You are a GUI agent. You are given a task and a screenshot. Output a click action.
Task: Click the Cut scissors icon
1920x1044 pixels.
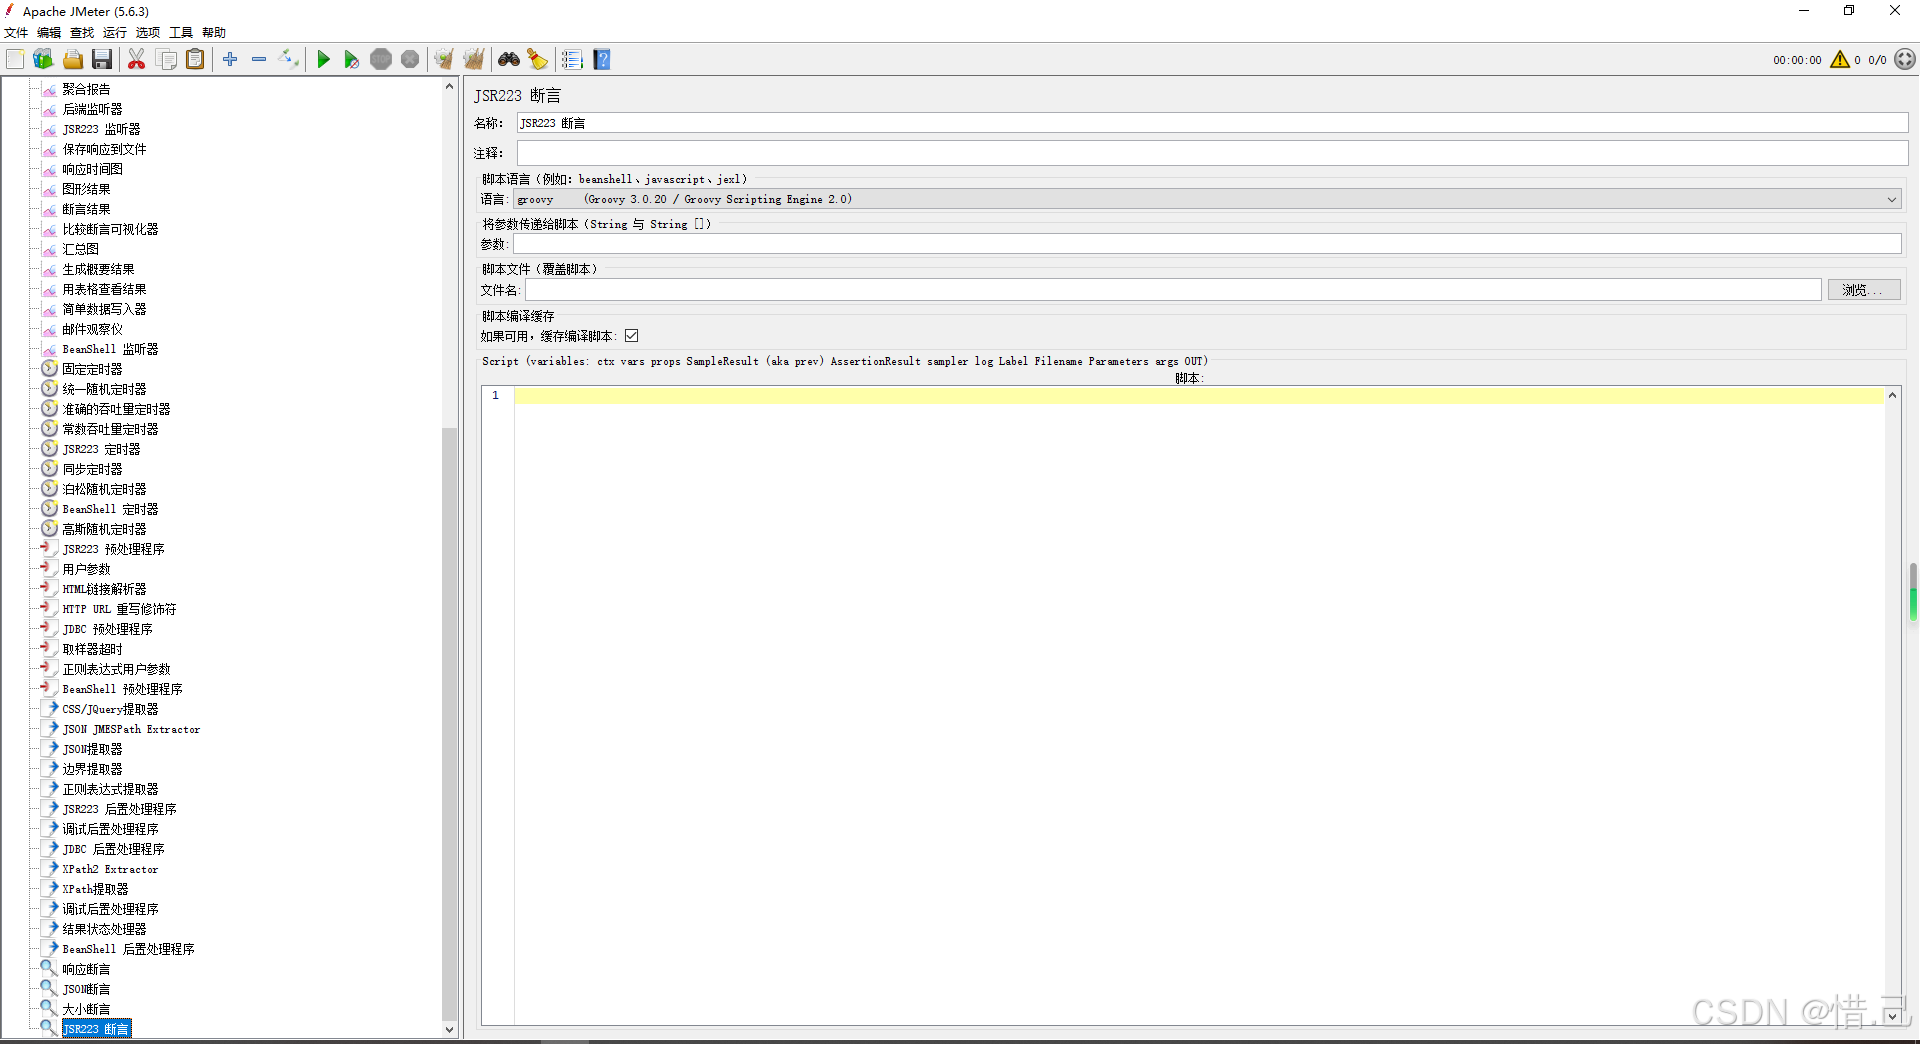click(x=137, y=60)
